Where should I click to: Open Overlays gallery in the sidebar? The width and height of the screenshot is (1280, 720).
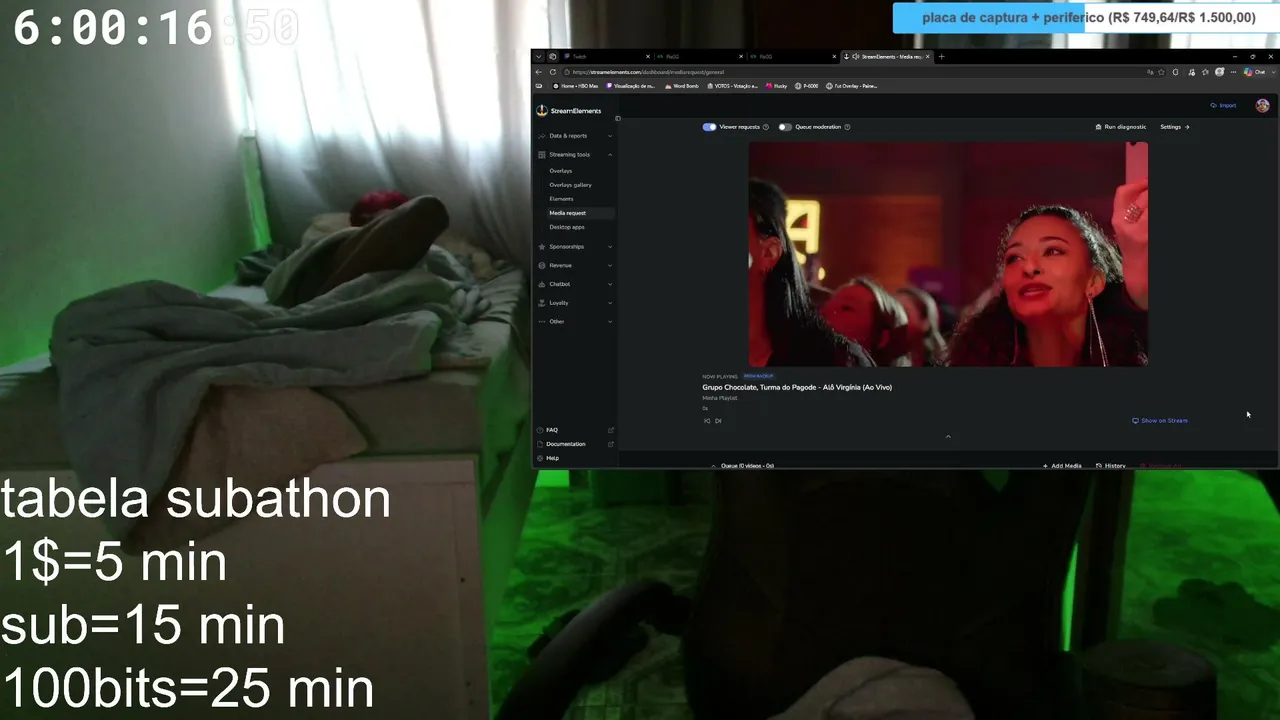(x=570, y=185)
